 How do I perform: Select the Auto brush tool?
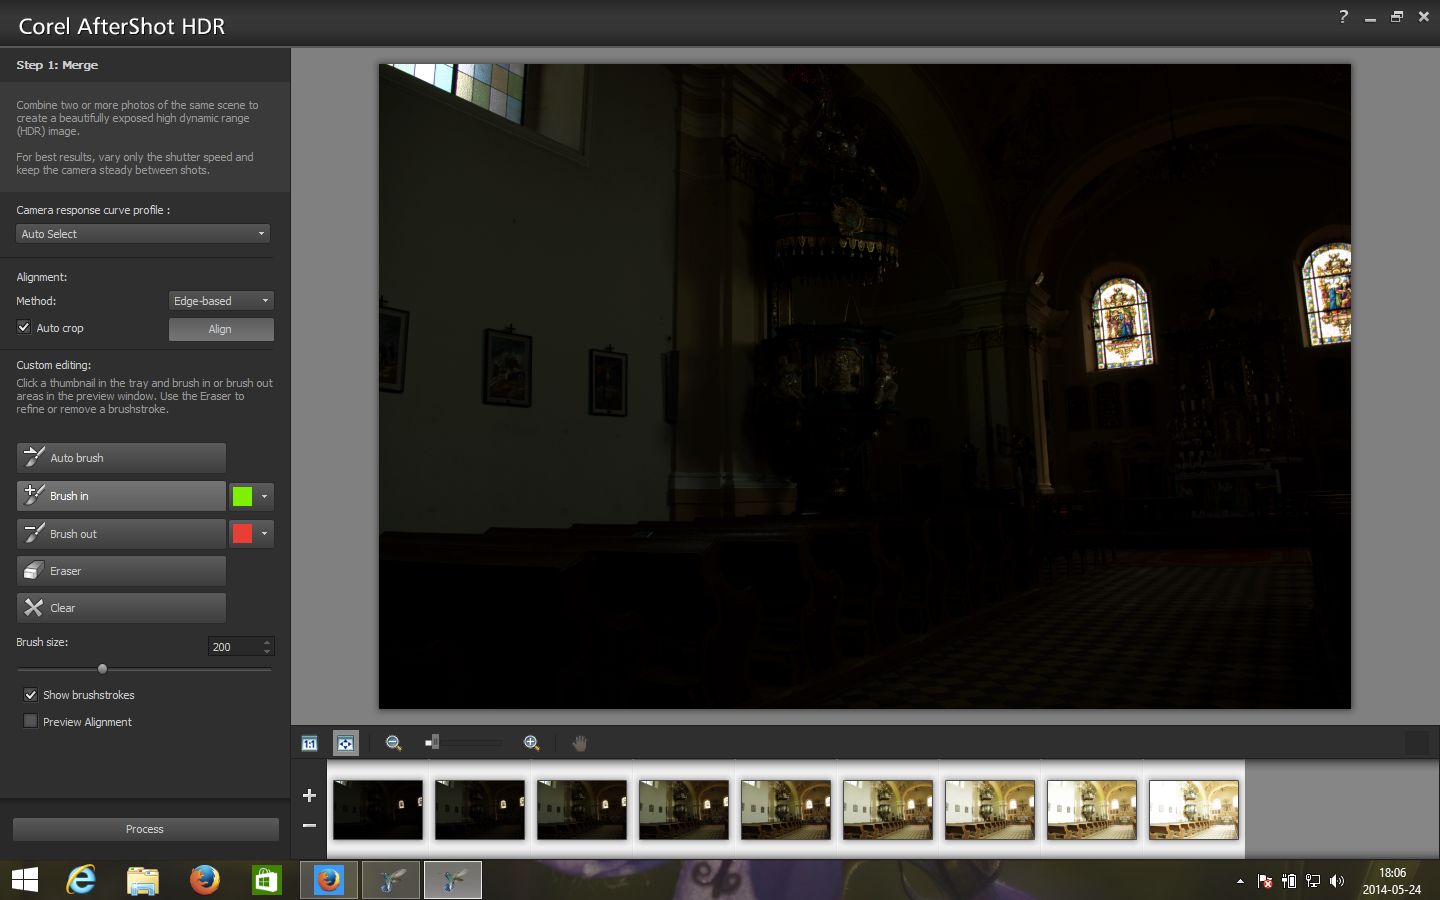tap(121, 458)
